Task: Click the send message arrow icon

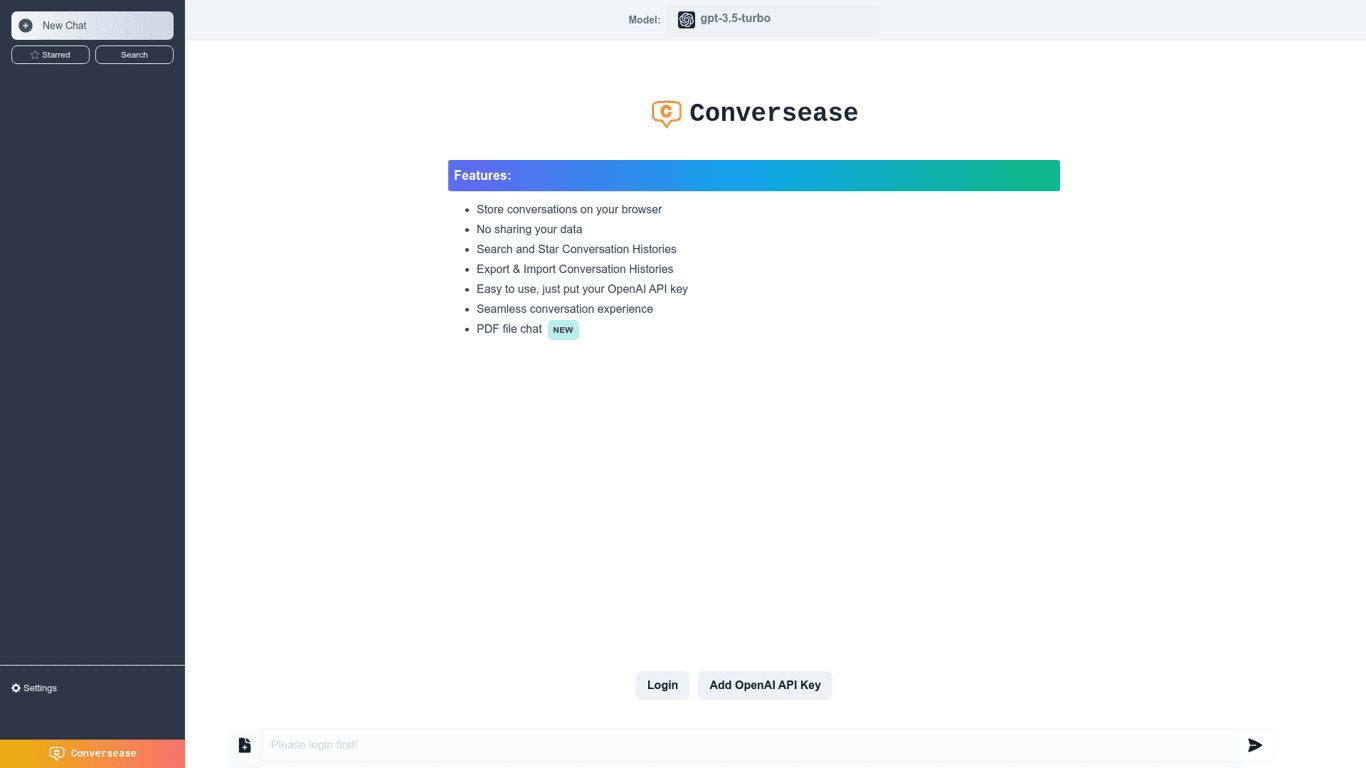Action: (x=1255, y=744)
